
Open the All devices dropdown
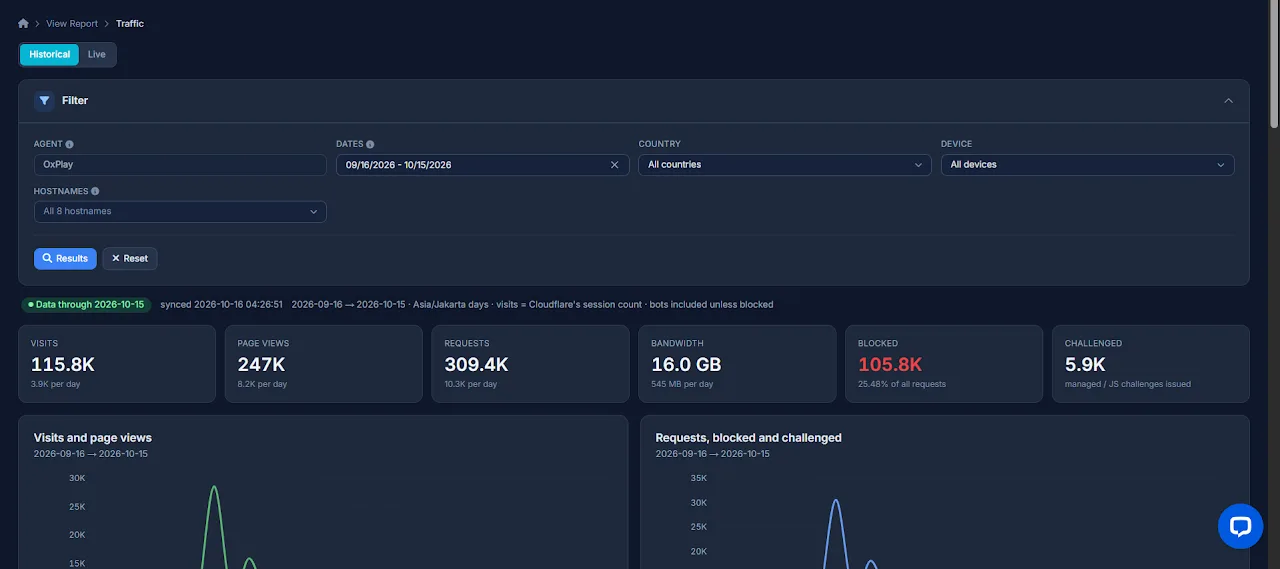(1087, 165)
